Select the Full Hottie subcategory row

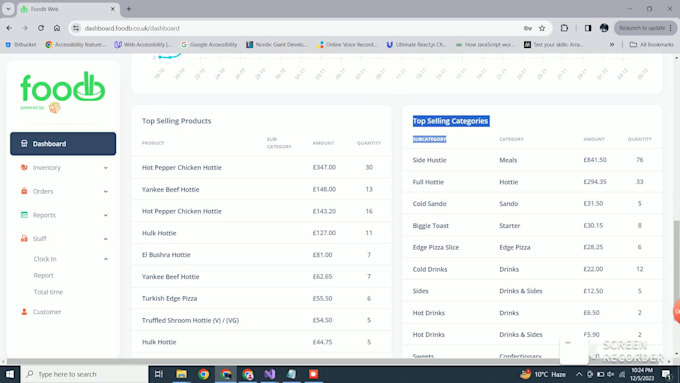point(532,182)
